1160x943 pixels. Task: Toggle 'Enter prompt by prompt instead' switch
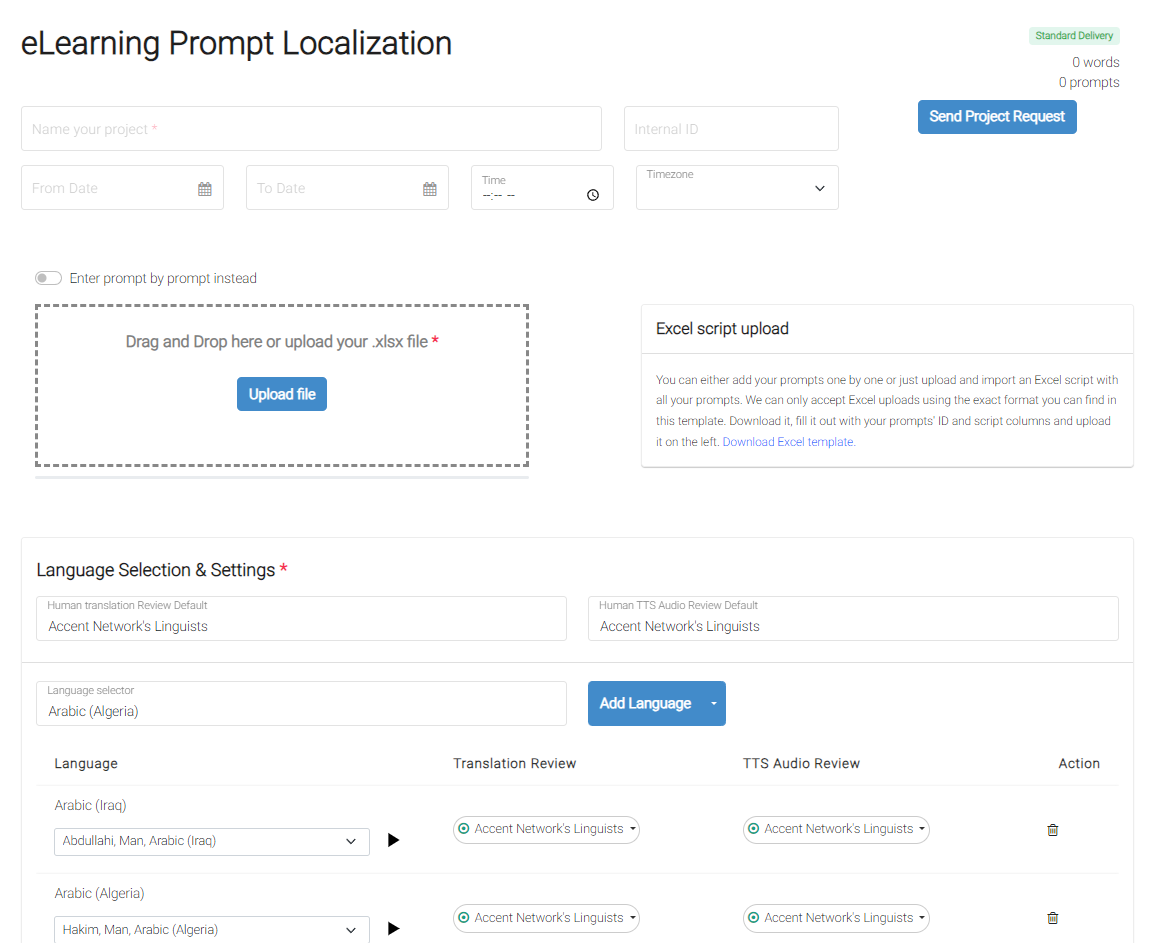(x=48, y=278)
